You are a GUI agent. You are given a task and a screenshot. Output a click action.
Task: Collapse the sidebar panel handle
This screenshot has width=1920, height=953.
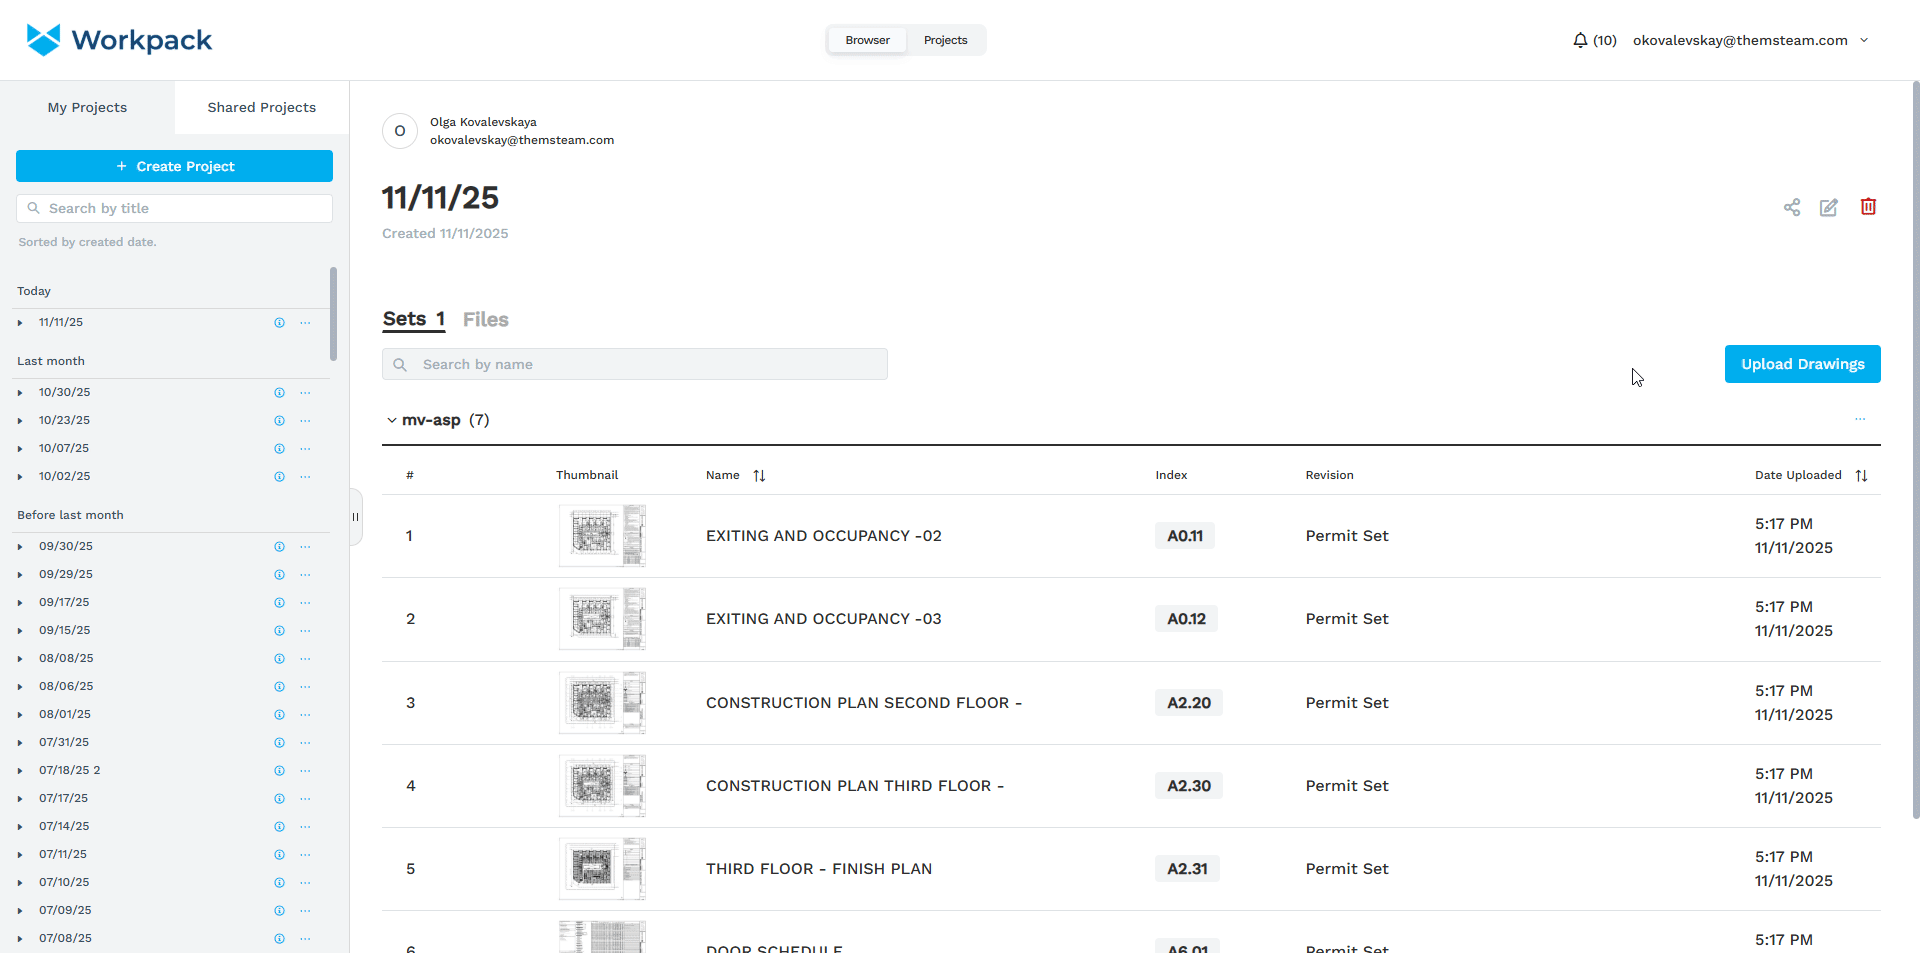pos(355,517)
